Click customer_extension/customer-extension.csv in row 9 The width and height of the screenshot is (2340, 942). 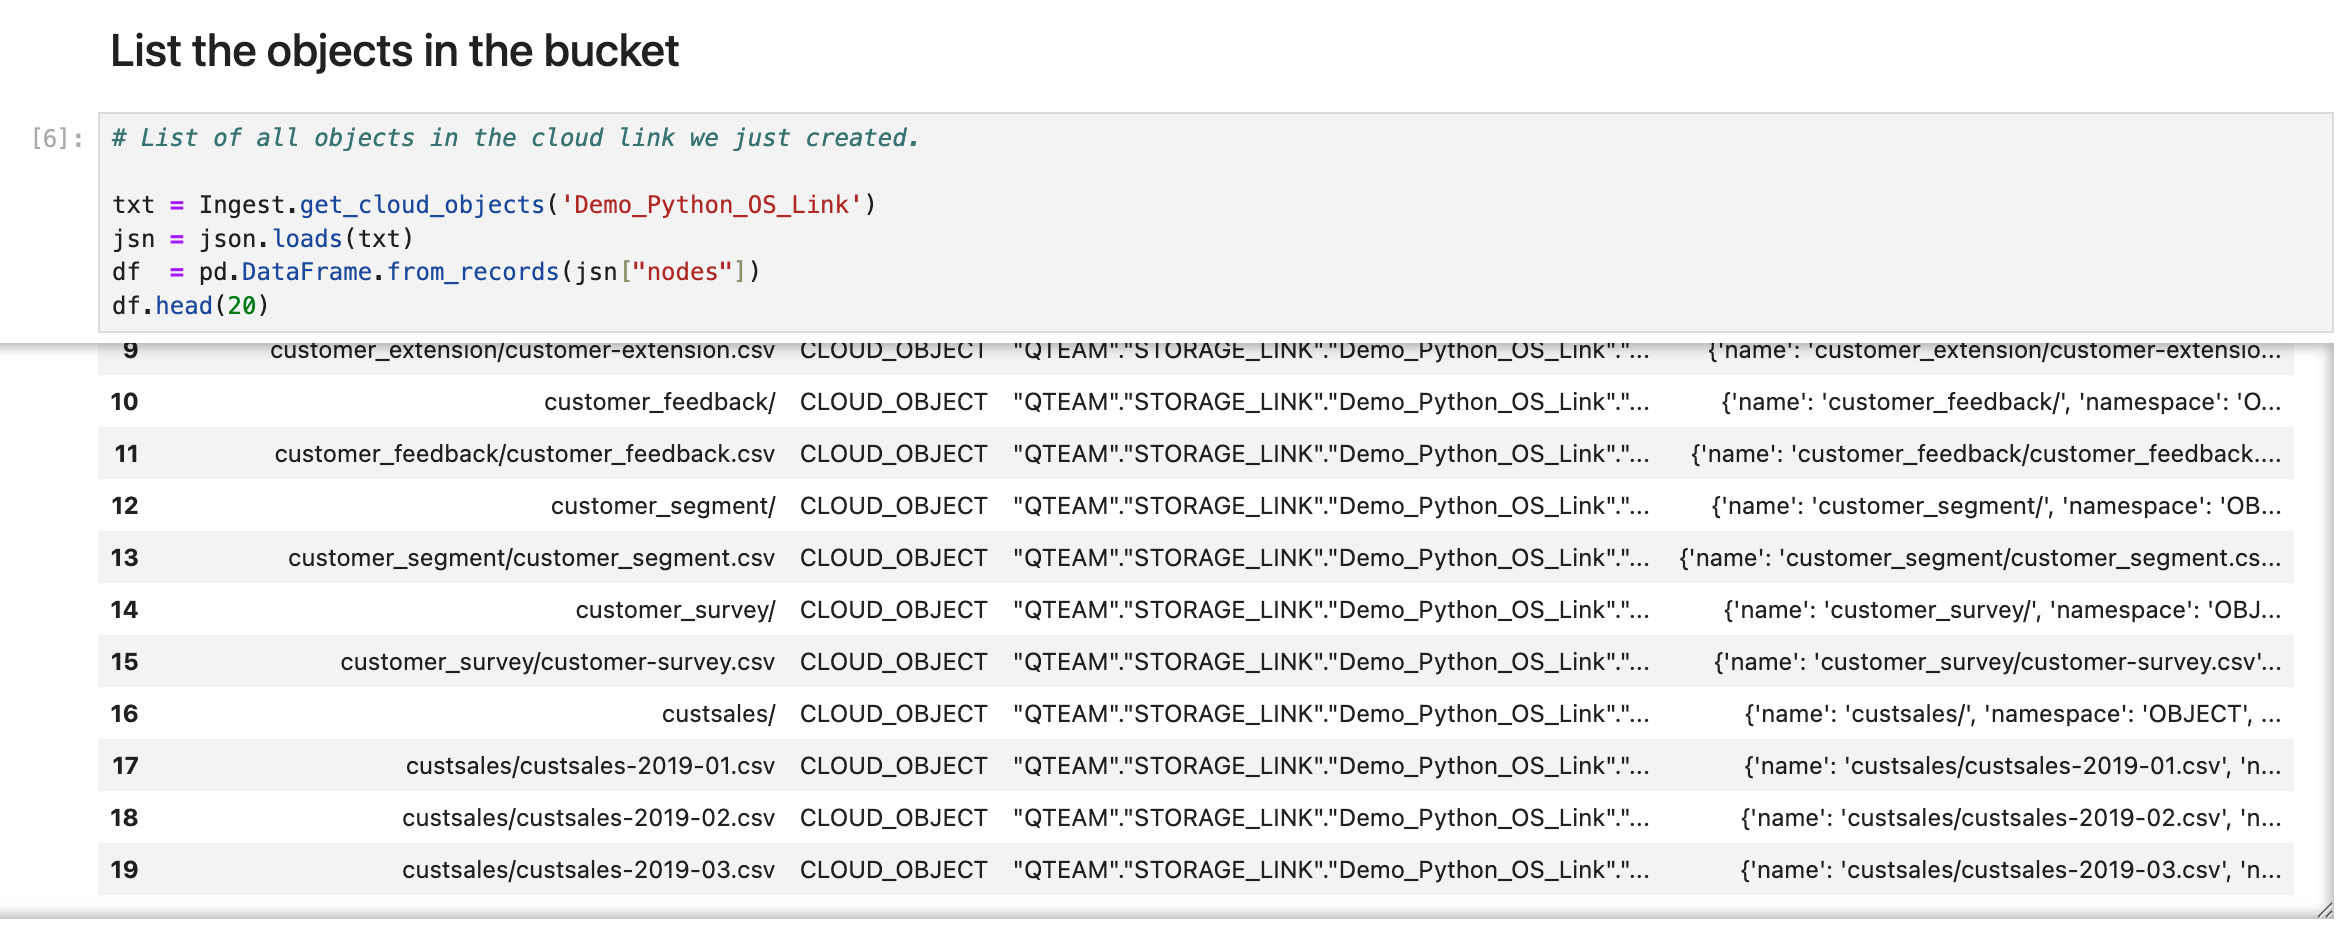pos(524,350)
